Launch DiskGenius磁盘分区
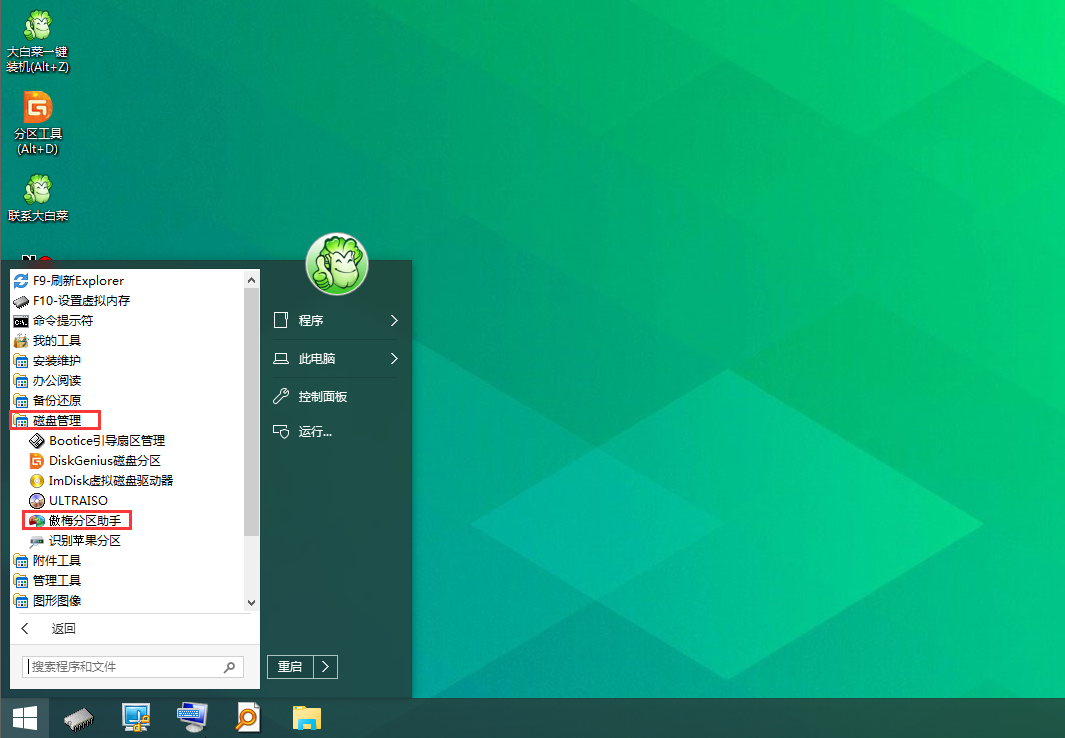Screen dimensions: 1065x738 [x=95, y=460]
